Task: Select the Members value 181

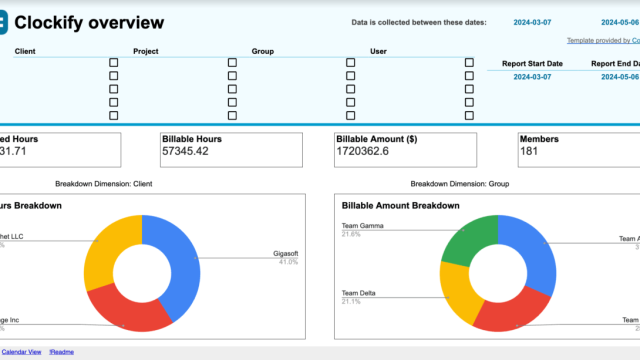Action: coord(529,151)
